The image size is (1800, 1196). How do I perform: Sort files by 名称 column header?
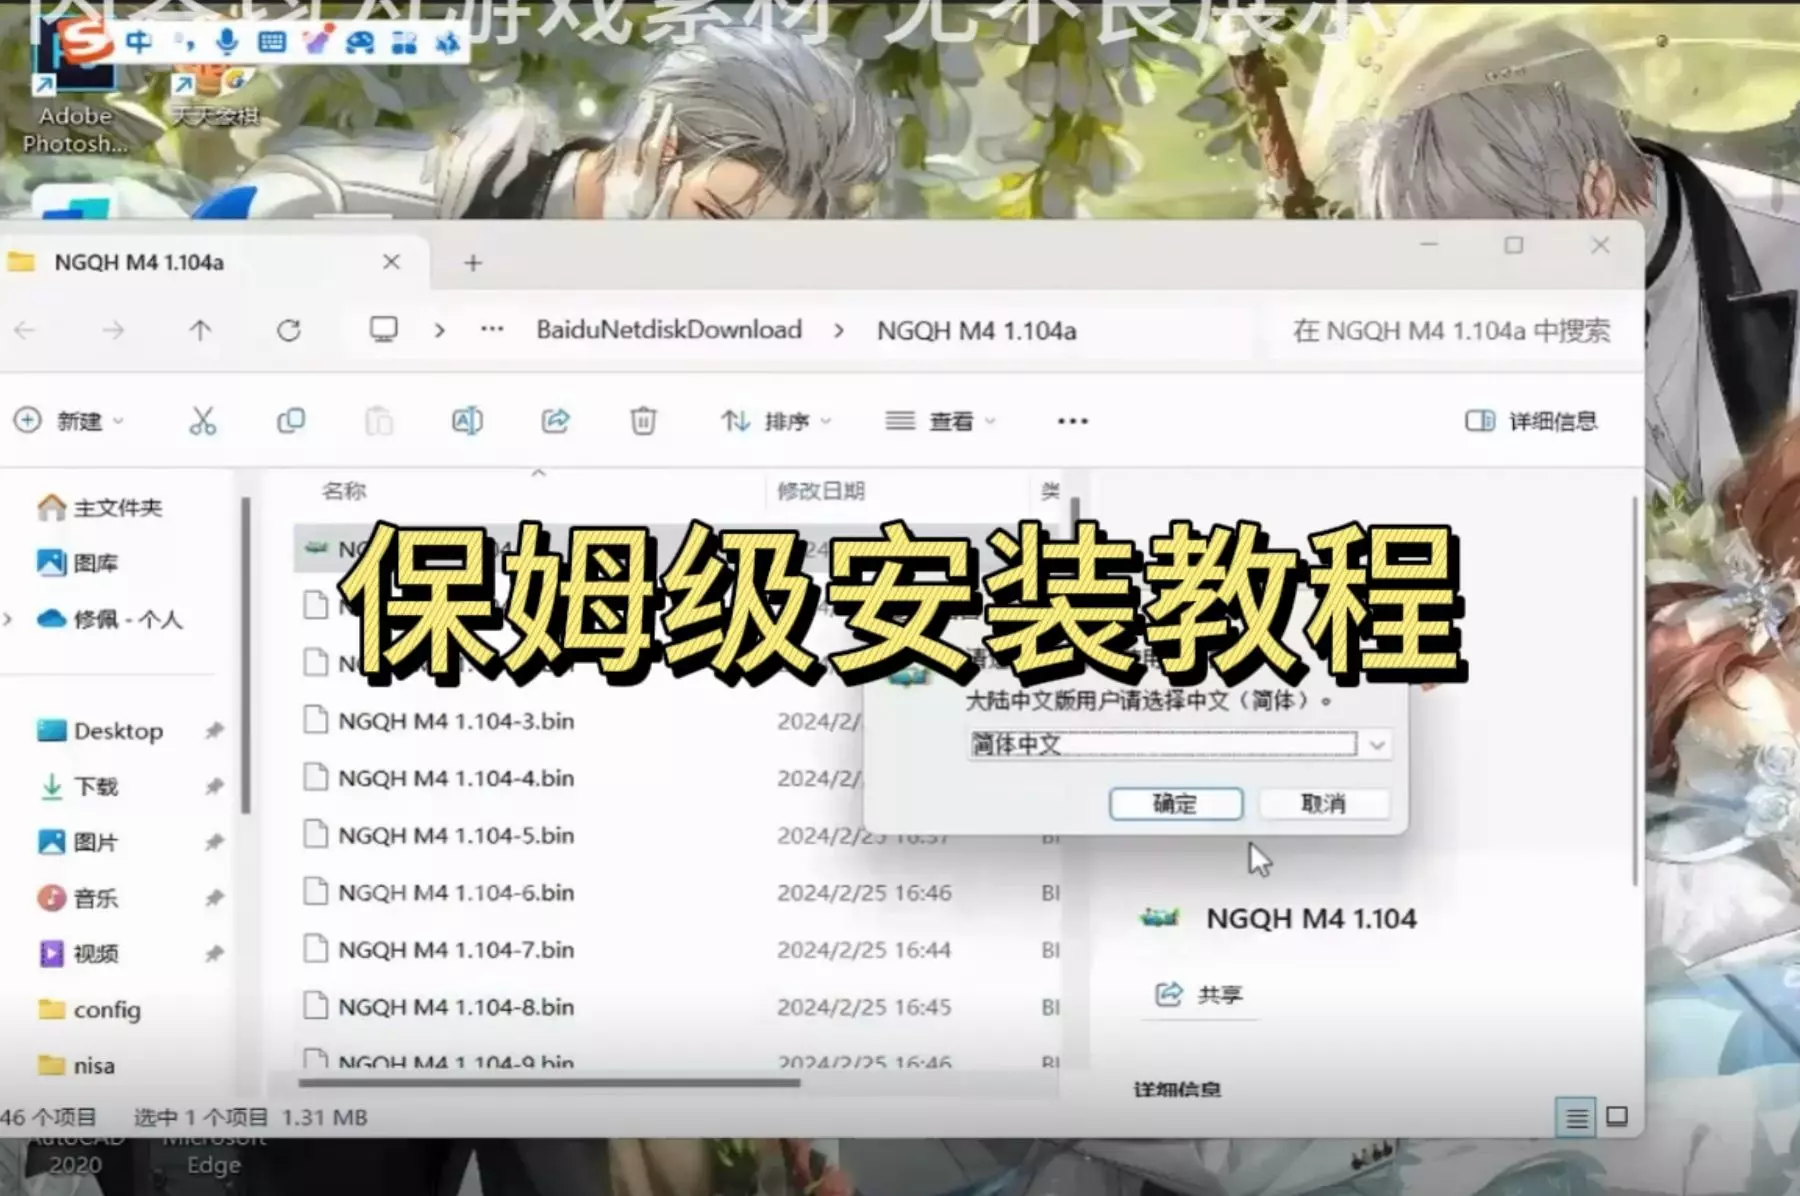(344, 491)
